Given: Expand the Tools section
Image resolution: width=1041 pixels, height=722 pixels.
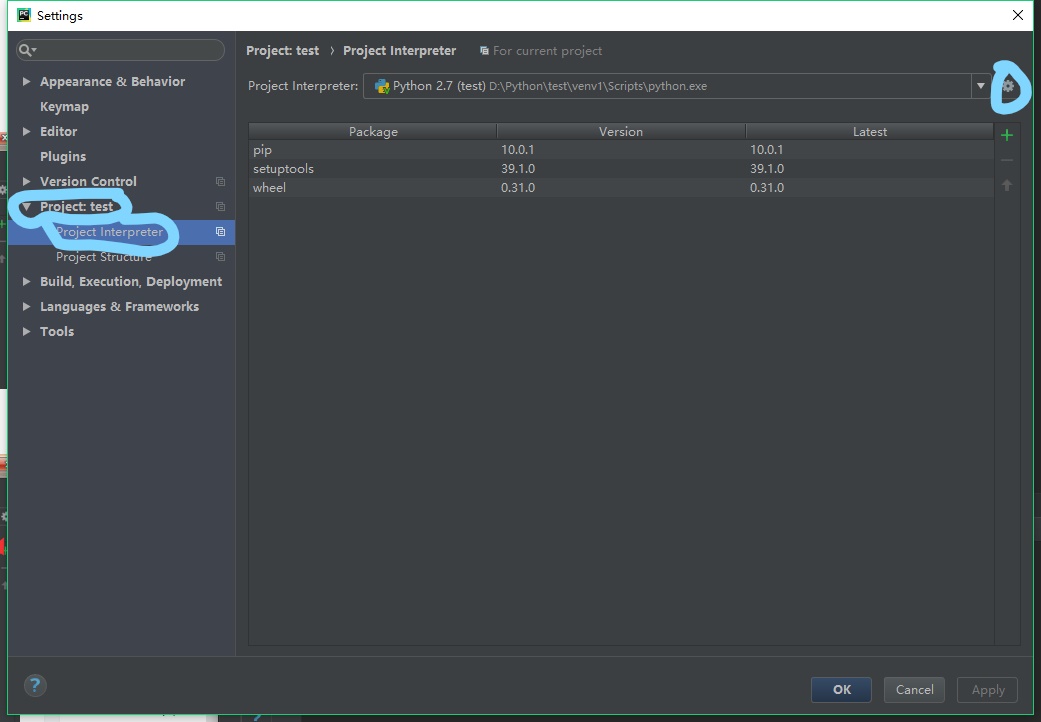Looking at the screenshot, I should [x=26, y=331].
